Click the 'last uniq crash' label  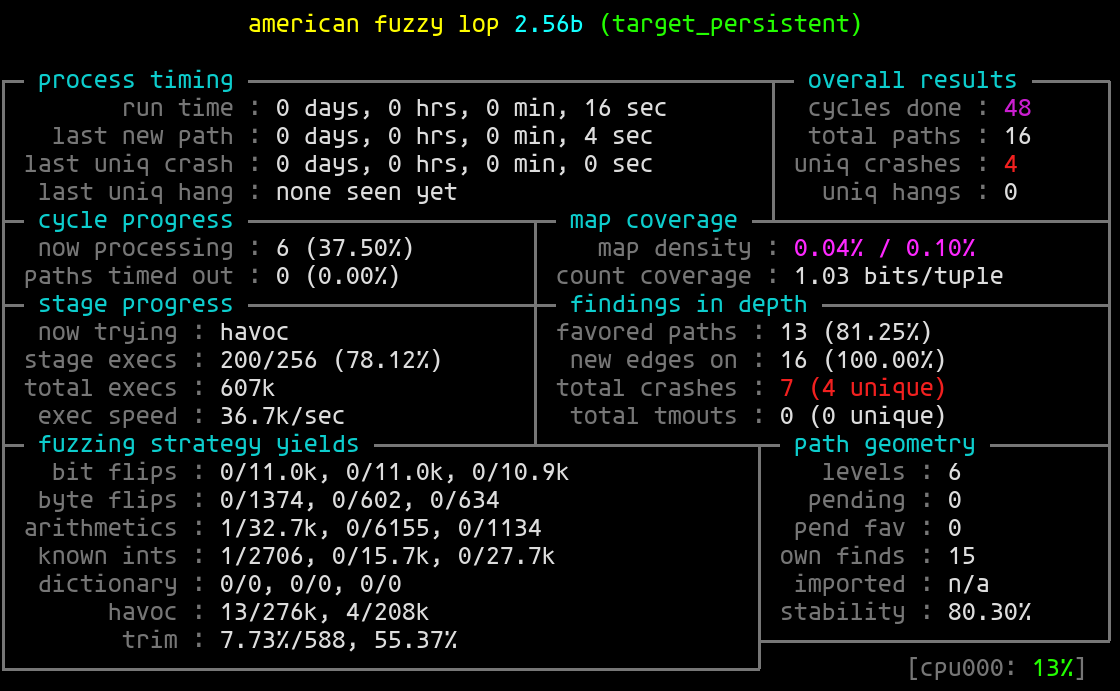pos(129,164)
